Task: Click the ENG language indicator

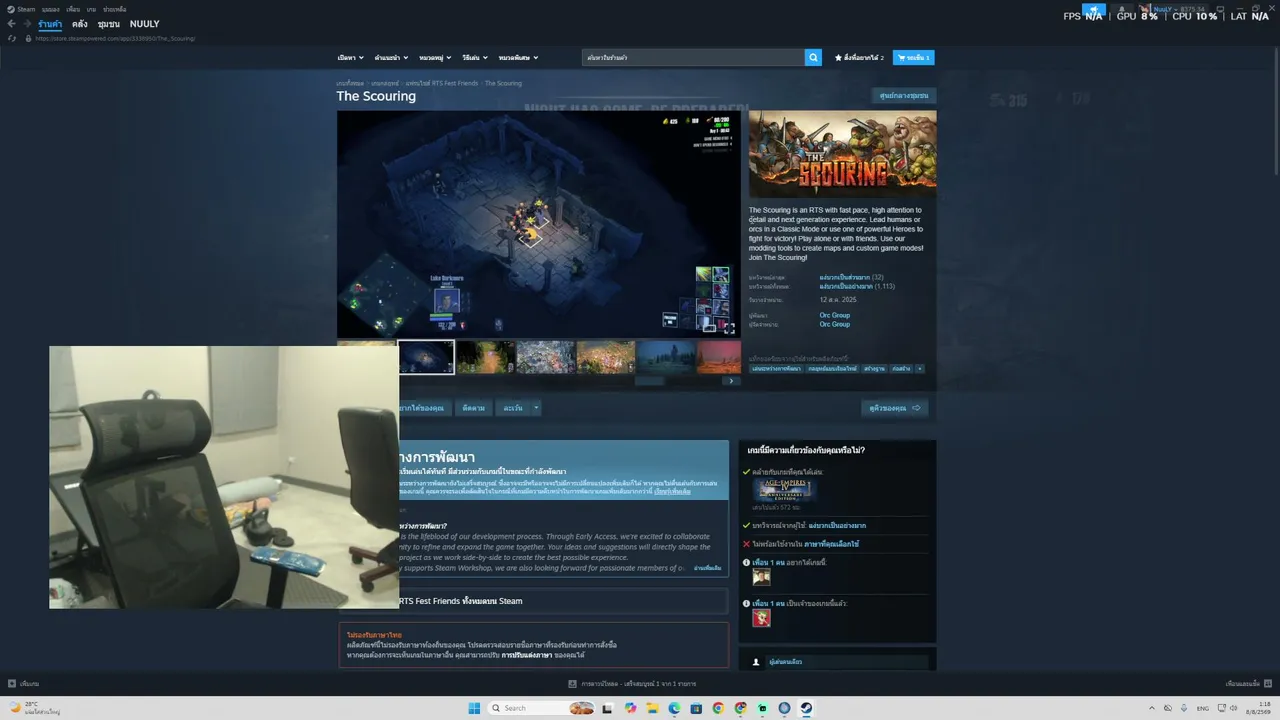Action: click(x=1203, y=708)
